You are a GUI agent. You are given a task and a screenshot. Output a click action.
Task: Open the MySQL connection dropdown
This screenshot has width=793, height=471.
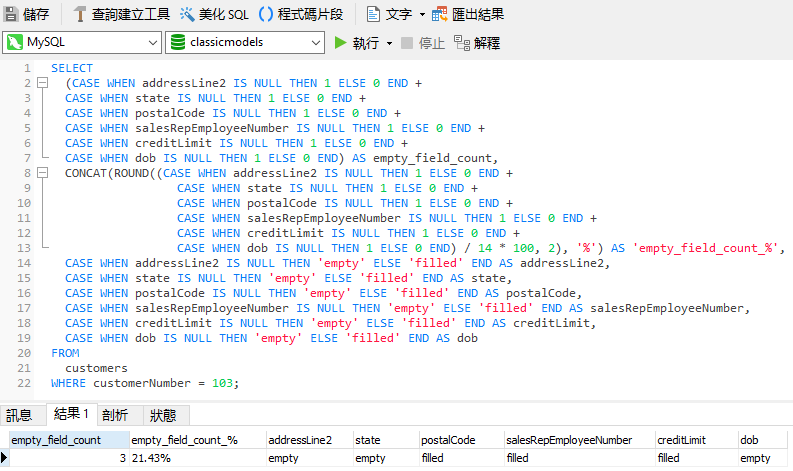[x=152, y=43]
